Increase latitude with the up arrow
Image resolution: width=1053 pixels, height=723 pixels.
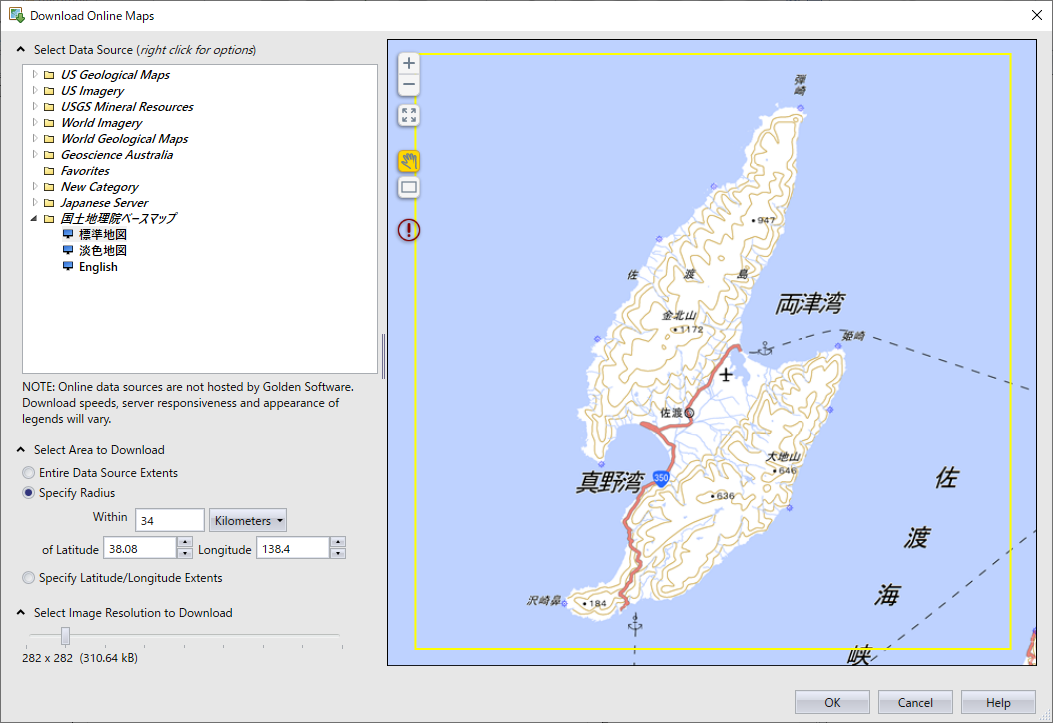click(x=185, y=542)
